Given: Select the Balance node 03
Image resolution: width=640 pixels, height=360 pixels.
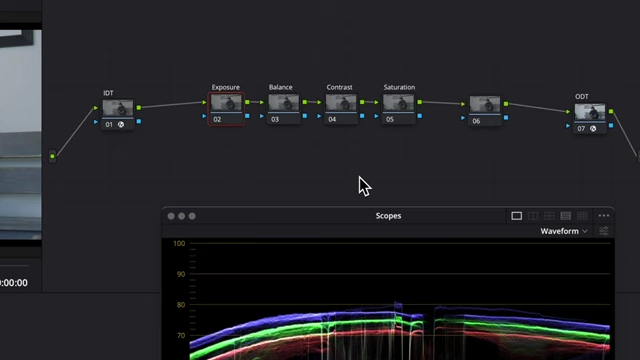Looking at the screenshot, I should [x=284, y=109].
